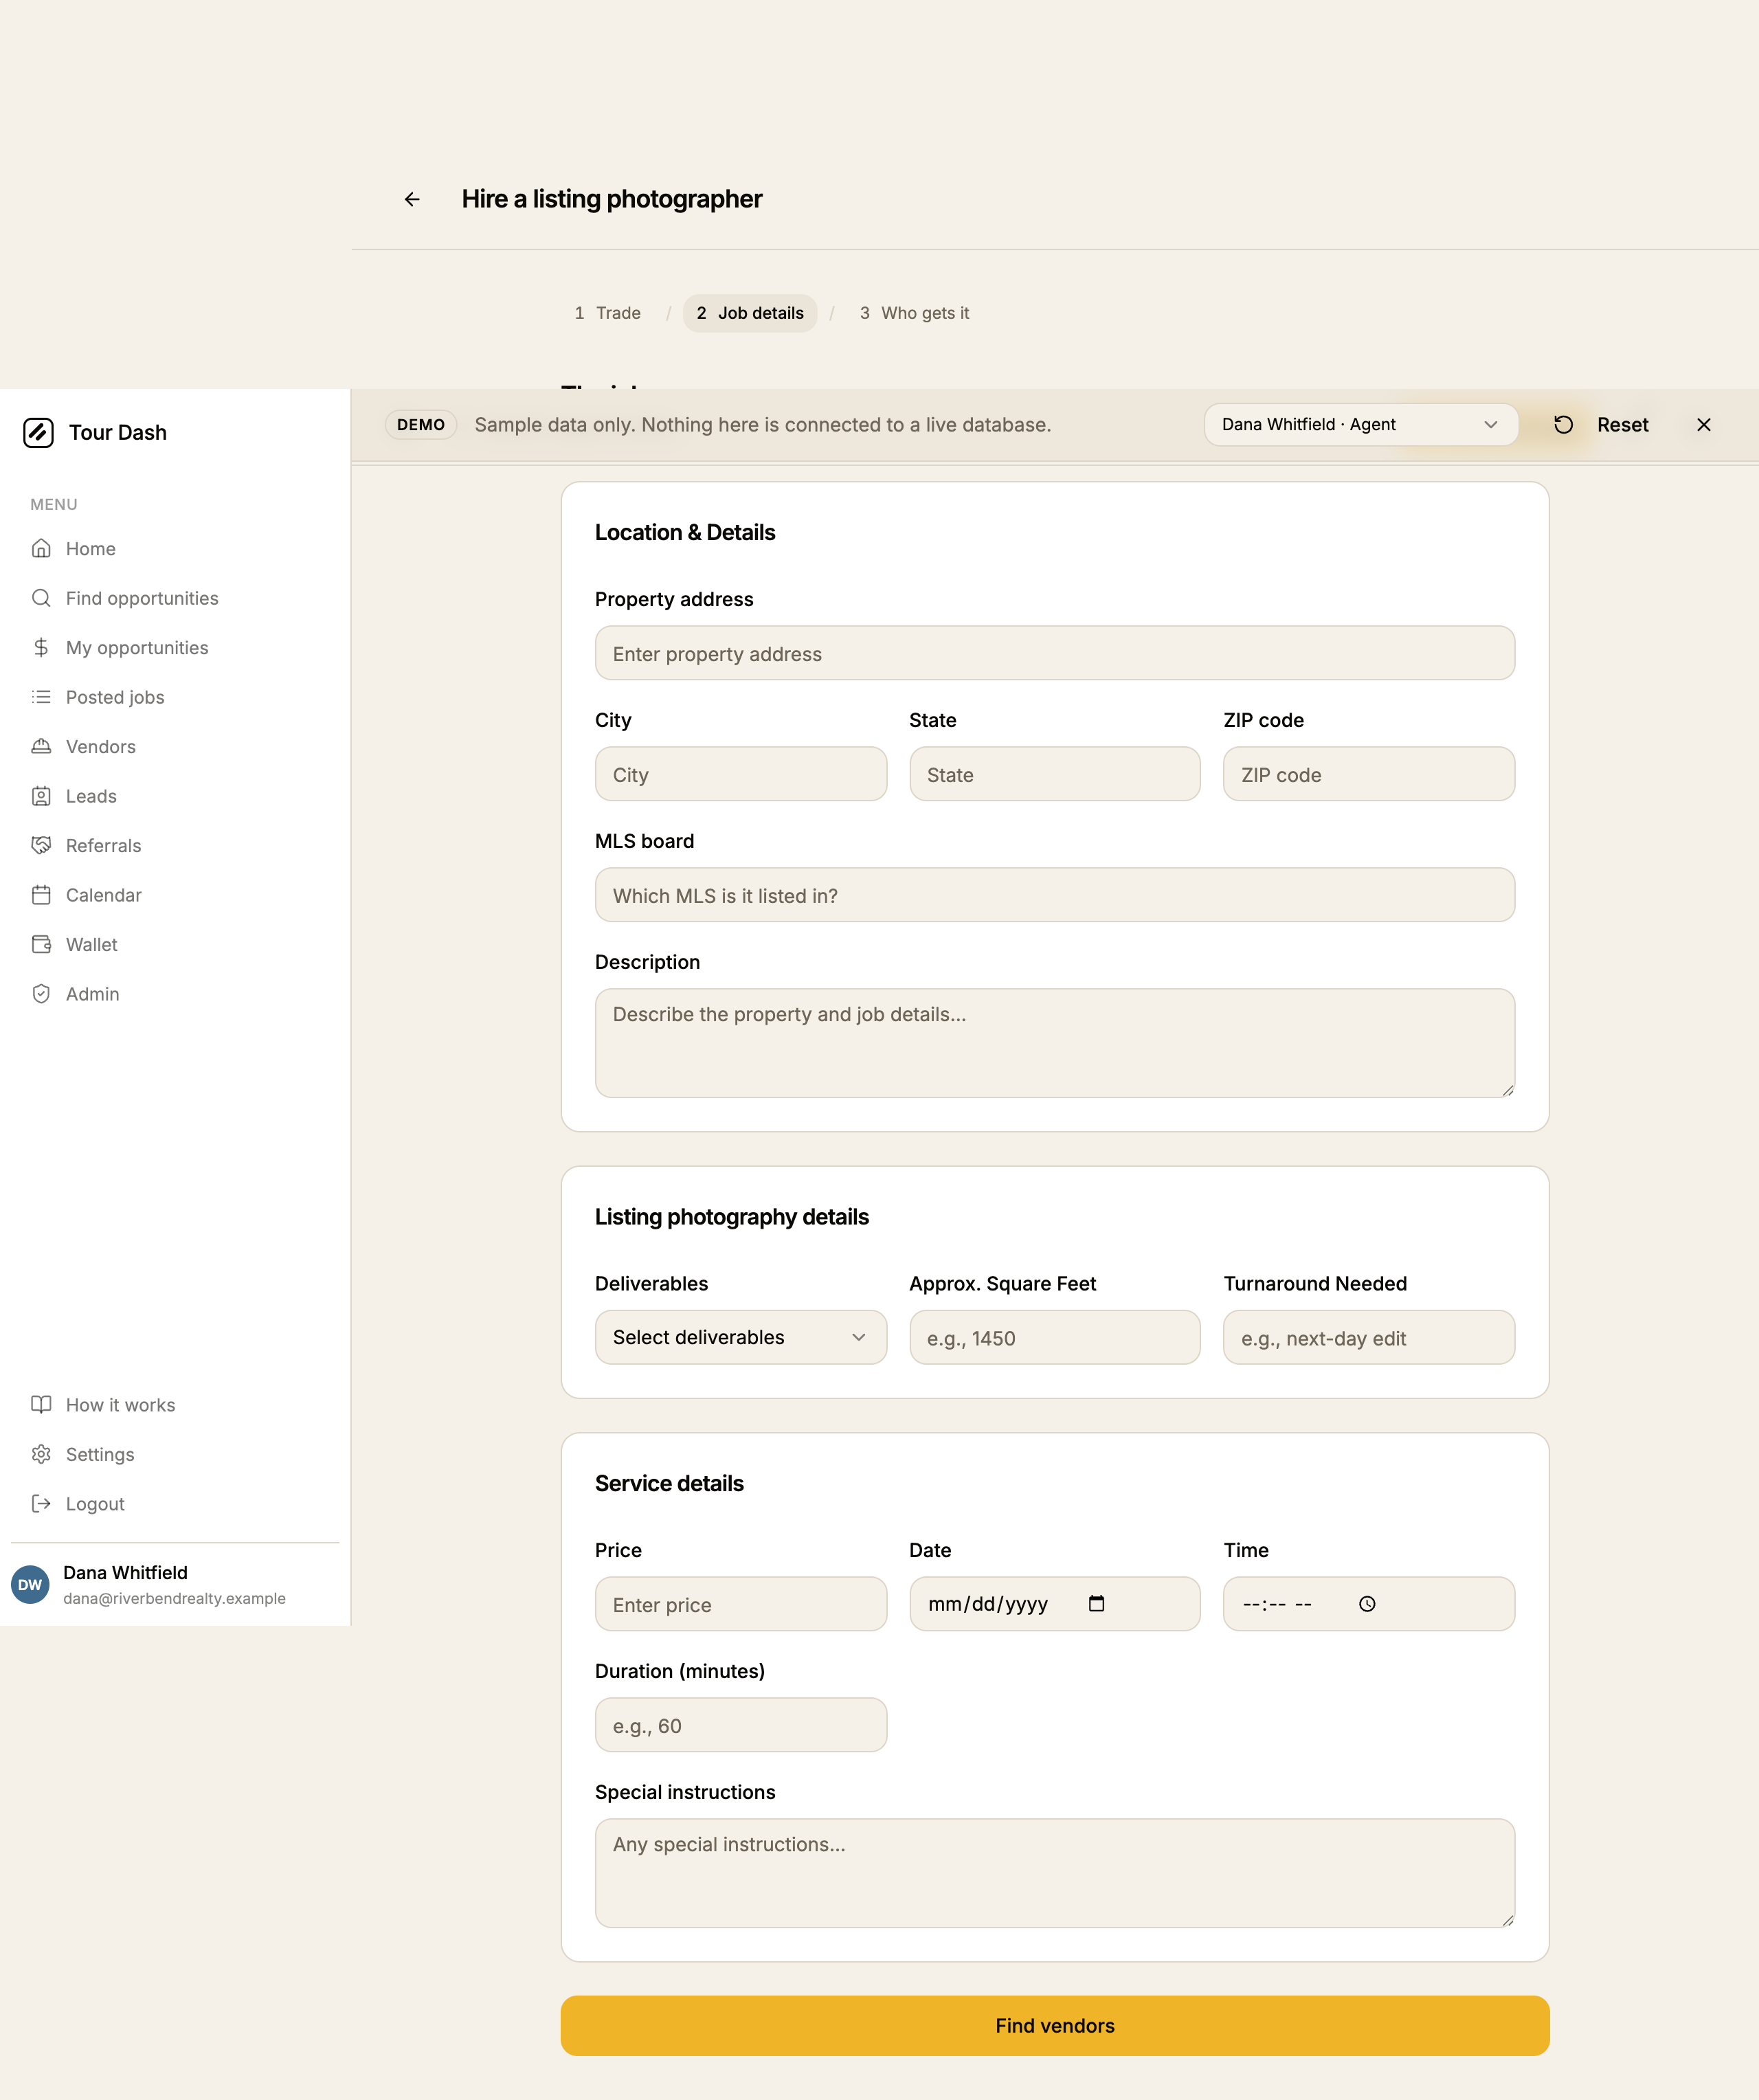Open the time picker clock icon
The height and width of the screenshot is (2100, 1759).
pyautogui.click(x=1367, y=1603)
